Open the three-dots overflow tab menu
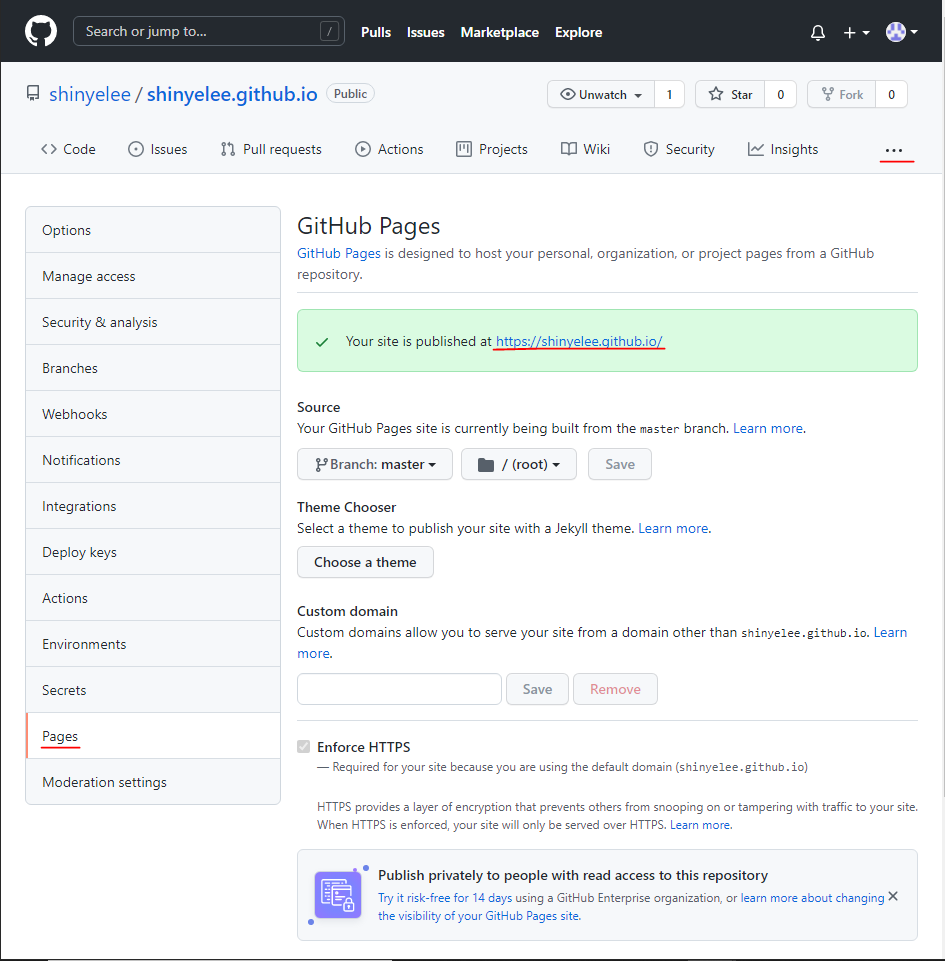Image resolution: width=945 pixels, height=961 pixels. (894, 150)
